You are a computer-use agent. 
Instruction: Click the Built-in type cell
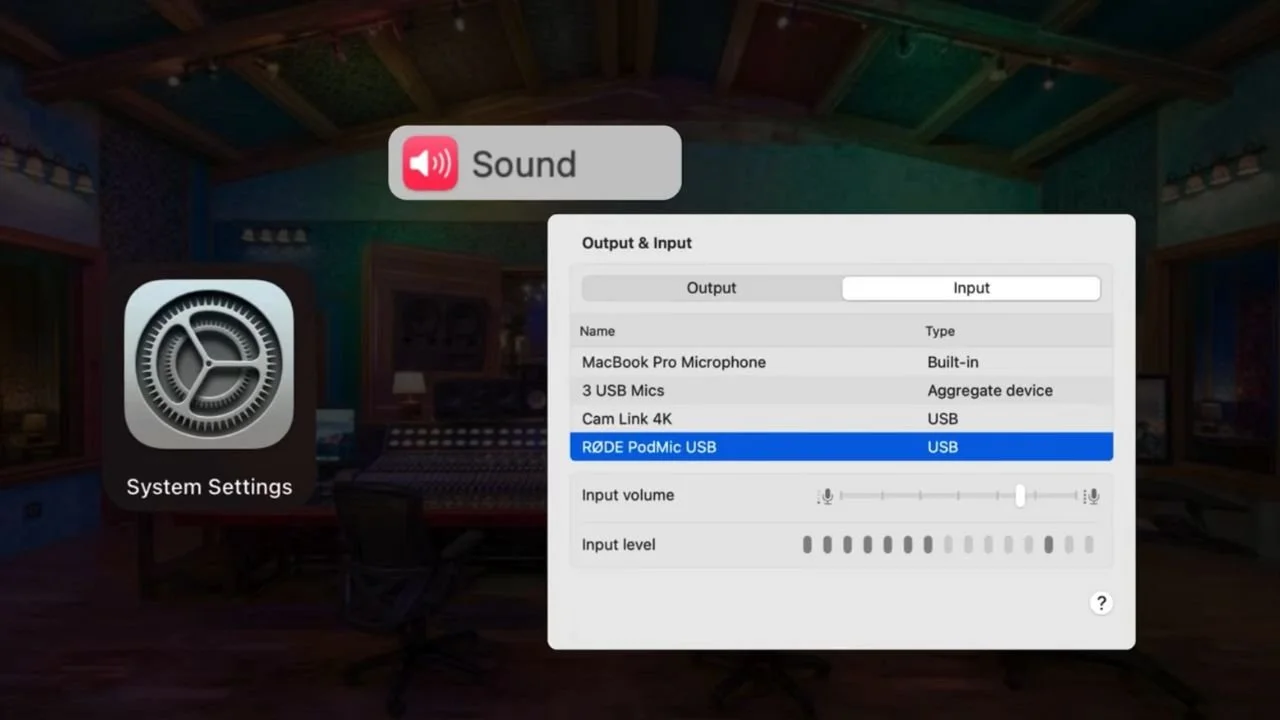(x=953, y=362)
